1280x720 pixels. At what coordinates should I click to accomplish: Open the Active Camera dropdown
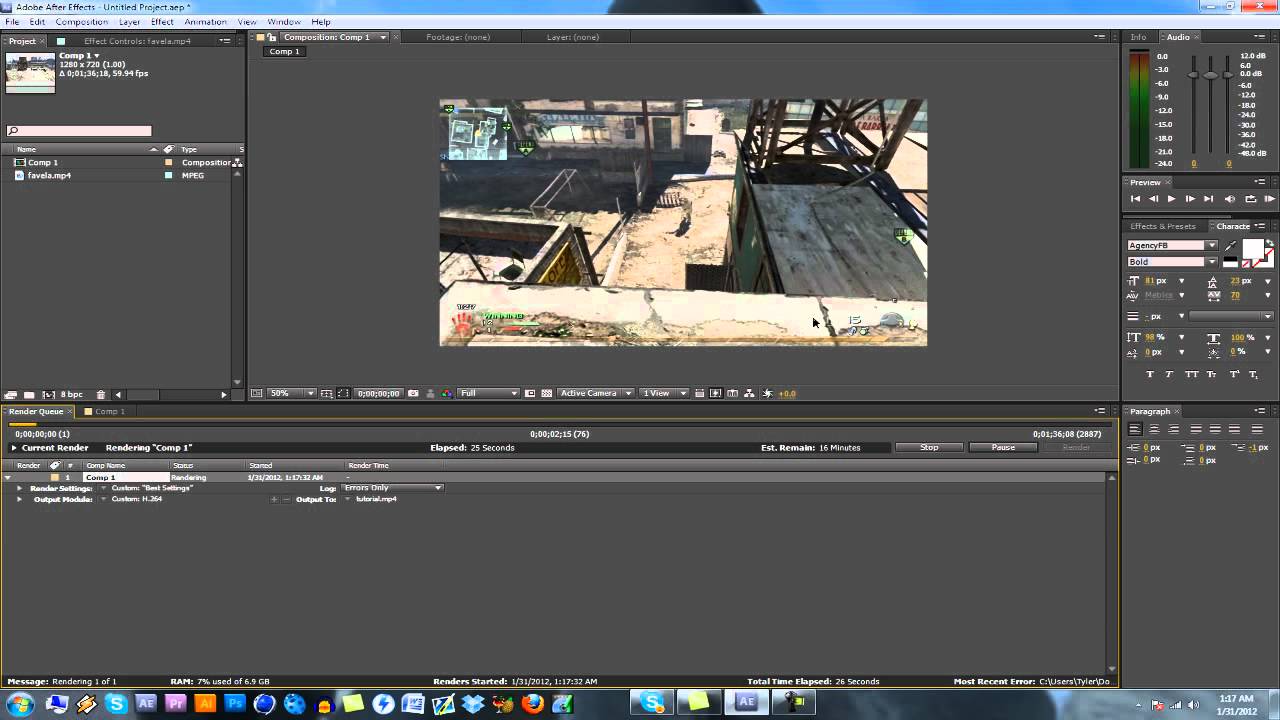[x=596, y=393]
